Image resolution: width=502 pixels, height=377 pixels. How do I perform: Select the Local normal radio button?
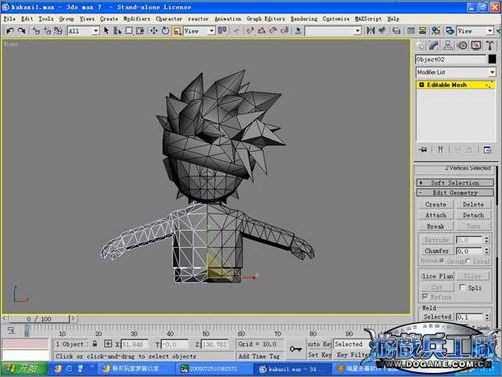tap(469, 261)
